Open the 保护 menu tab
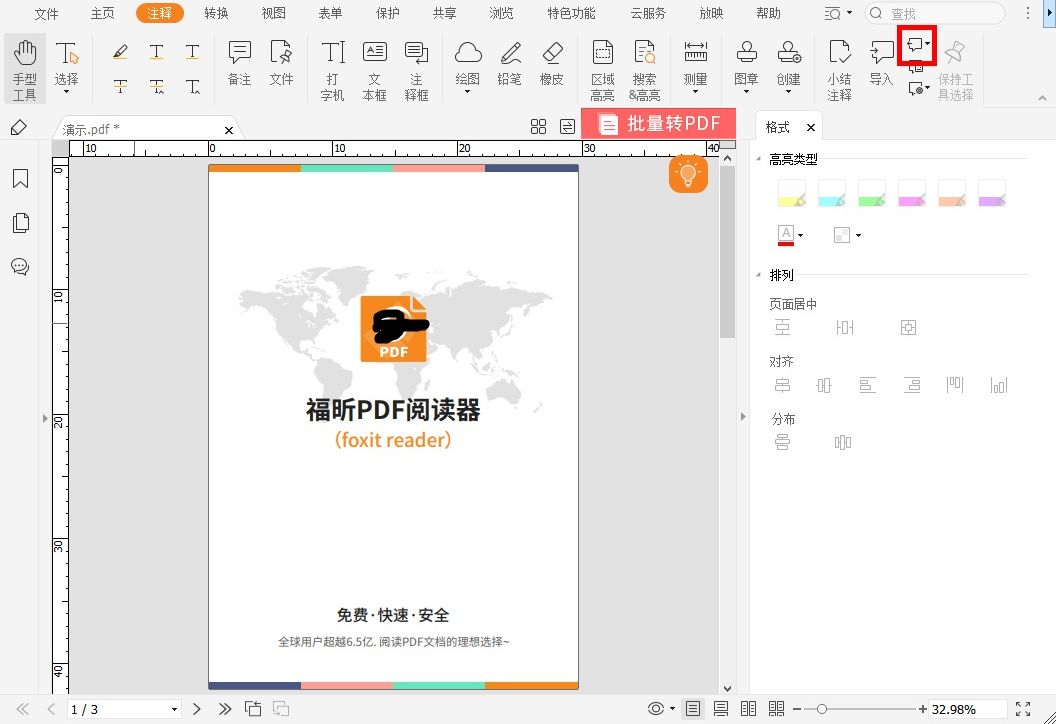 388,14
